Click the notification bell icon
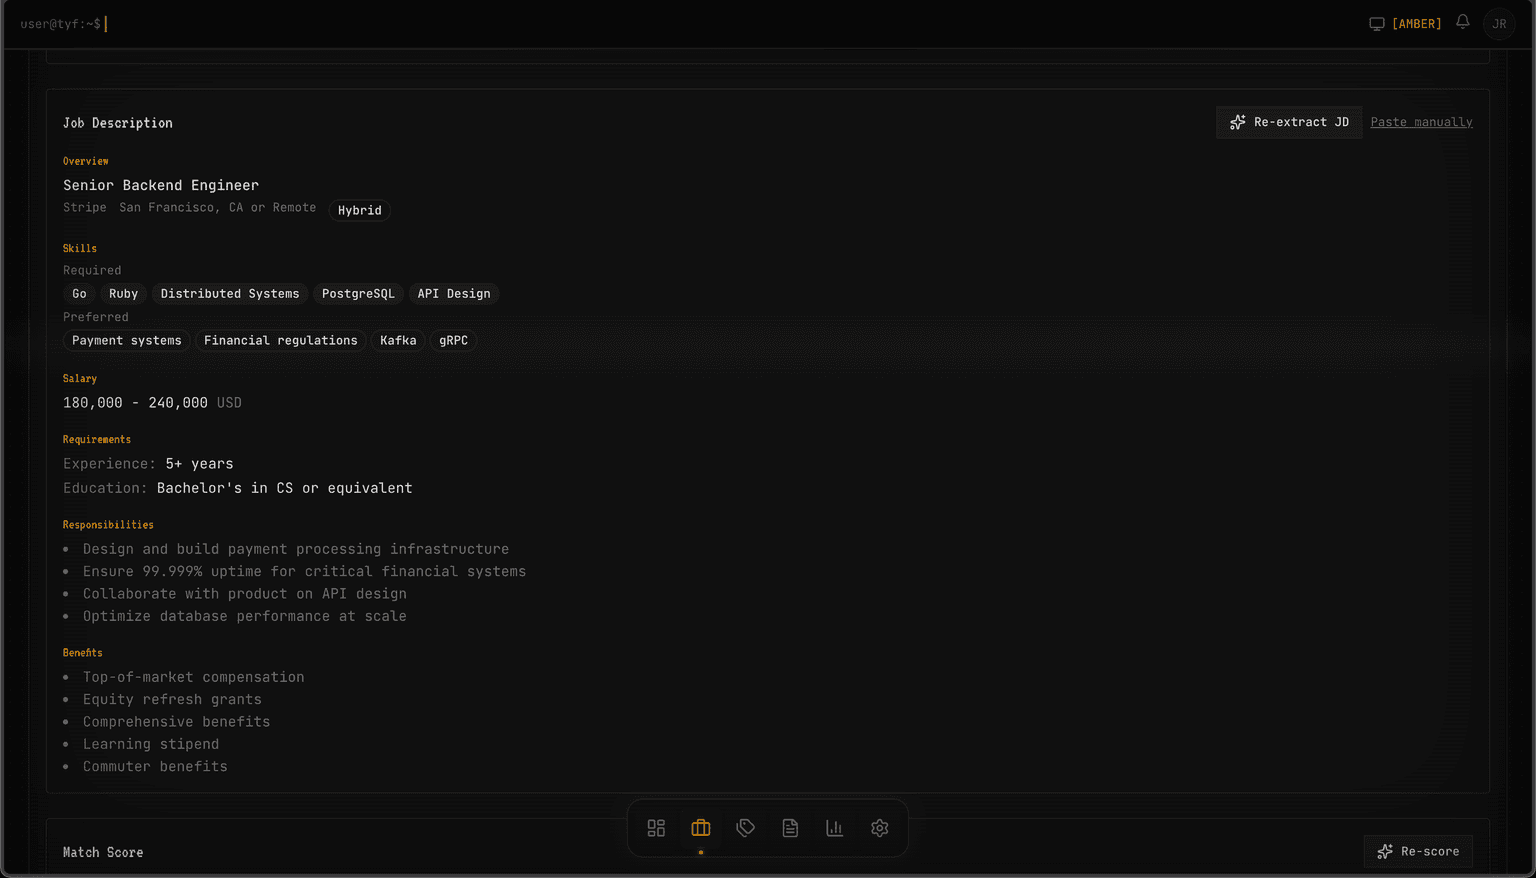 pyautogui.click(x=1463, y=22)
